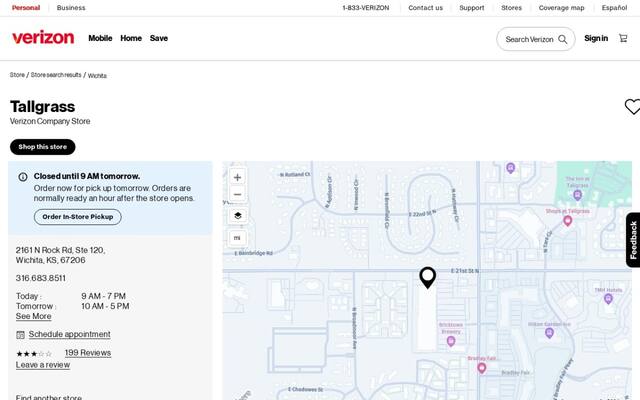Click Today hours 9 AM - 7 PM
The width and height of the screenshot is (640, 400).
pyautogui.click(x=103, y=296)
